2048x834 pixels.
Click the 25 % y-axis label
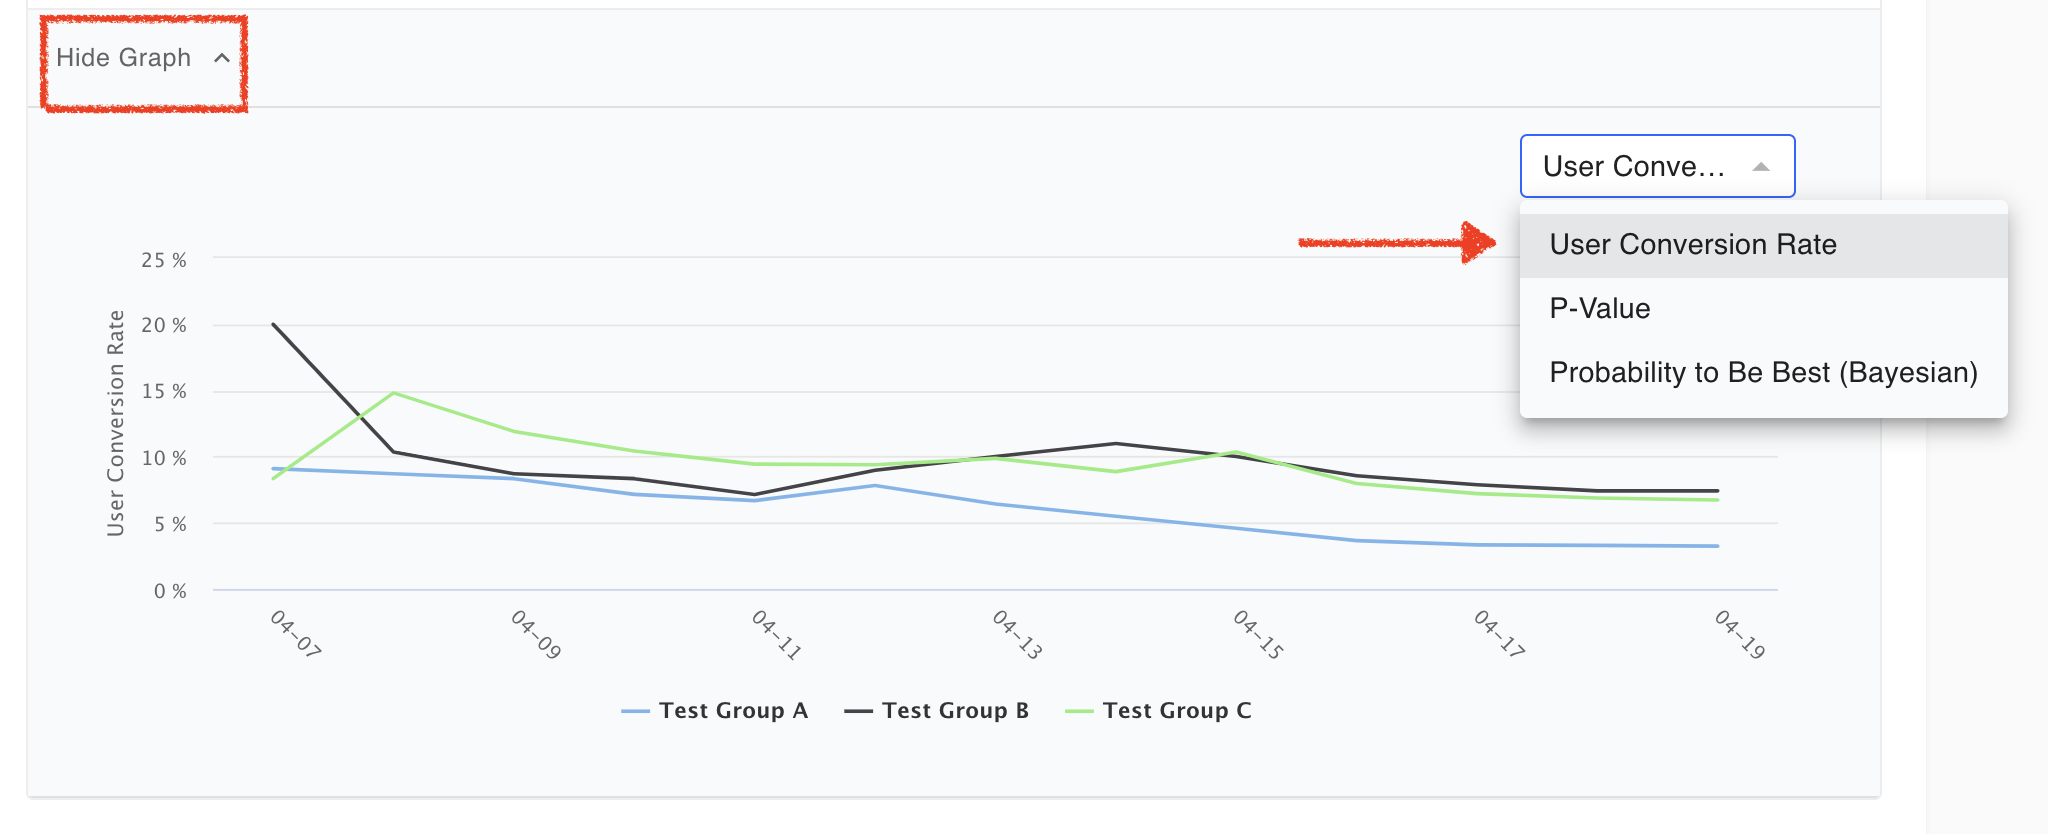[164, 260]
